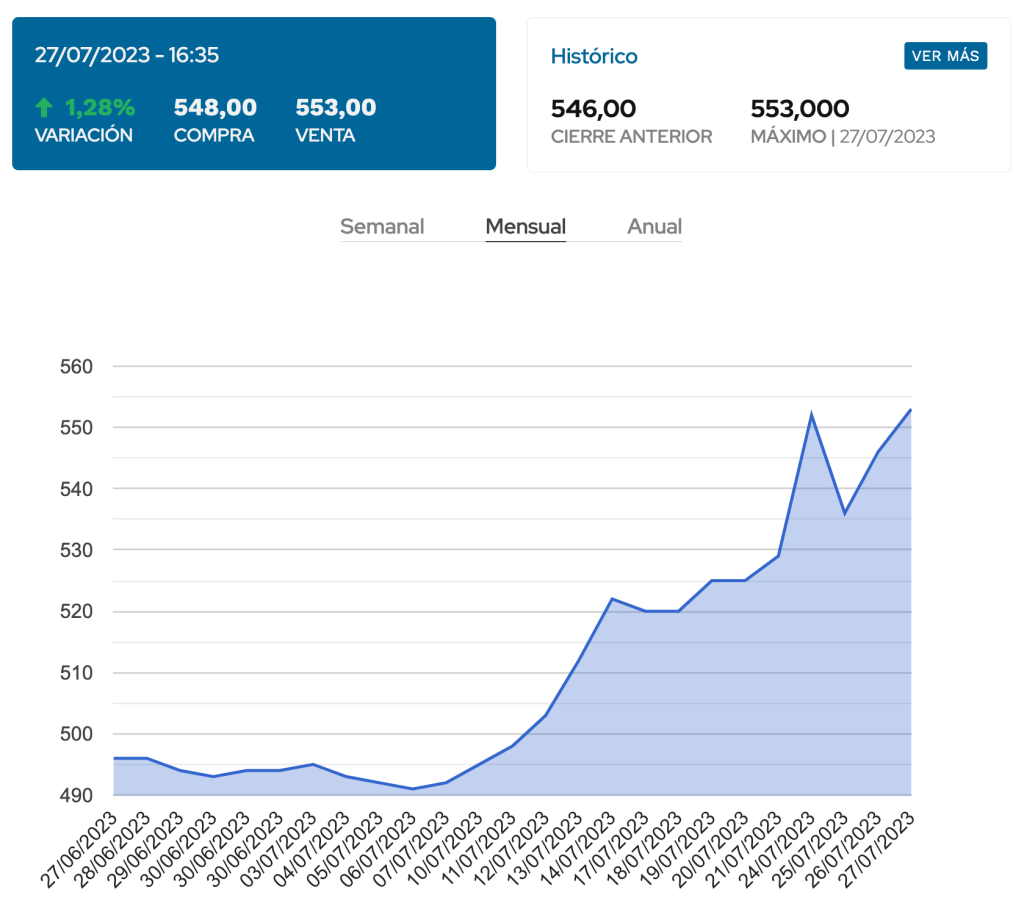Select the Mensual chart tab
This screenshot has width=1024, height=909.
click(x=525, y=227)
